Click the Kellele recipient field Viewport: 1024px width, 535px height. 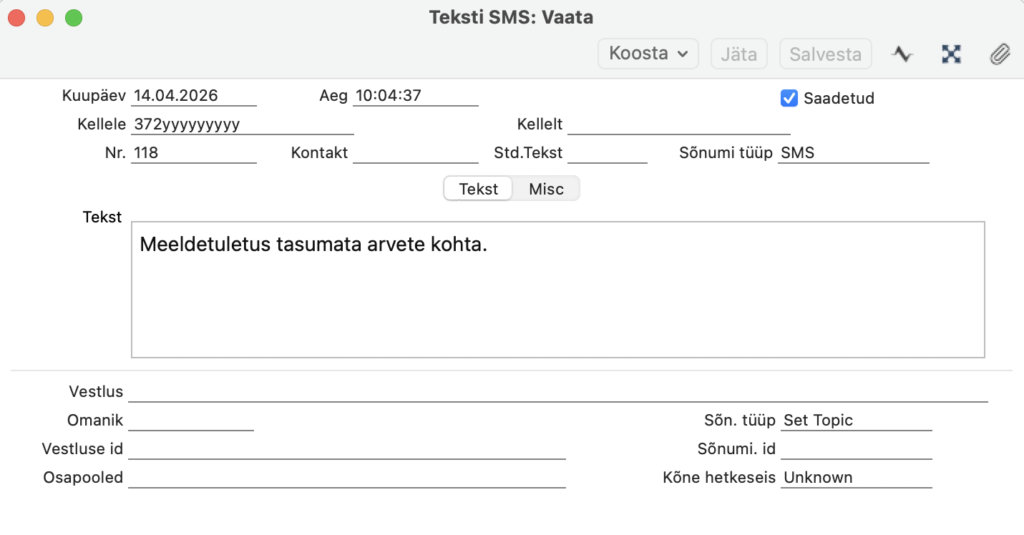pos(241,125)
